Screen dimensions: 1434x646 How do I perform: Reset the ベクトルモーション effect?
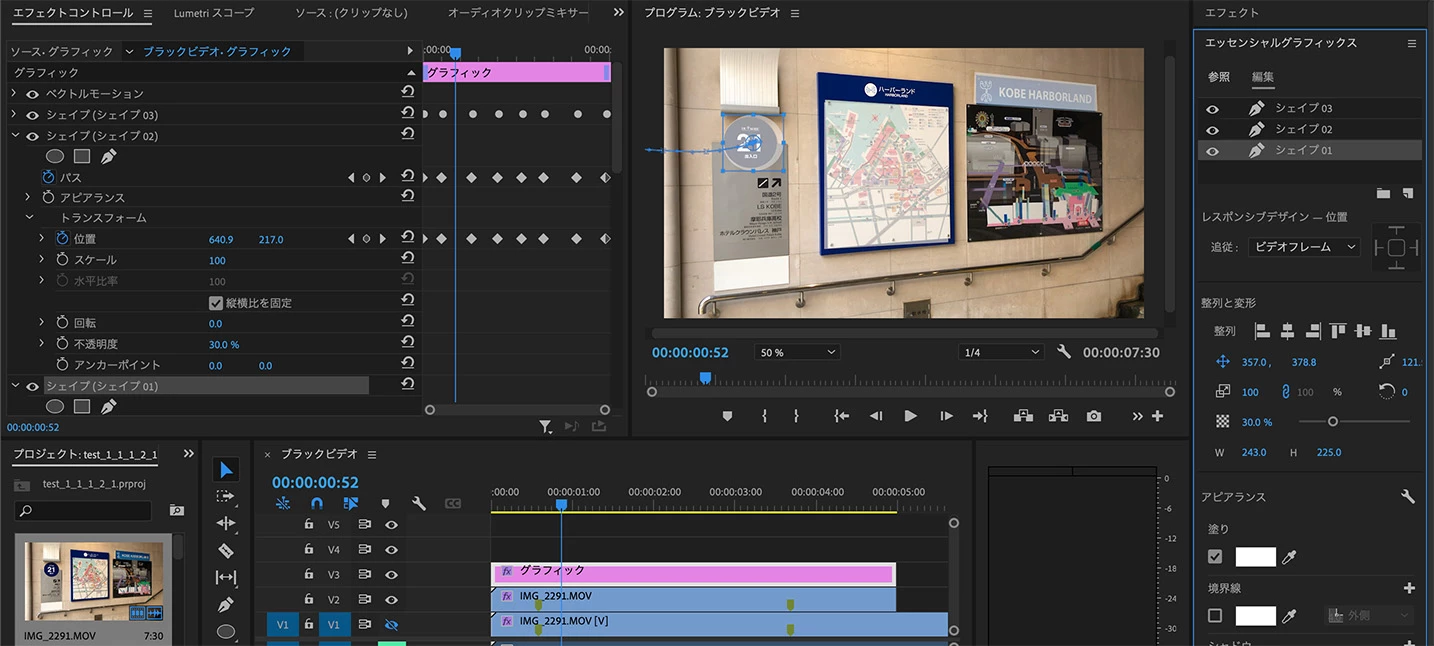click(408, 93)
